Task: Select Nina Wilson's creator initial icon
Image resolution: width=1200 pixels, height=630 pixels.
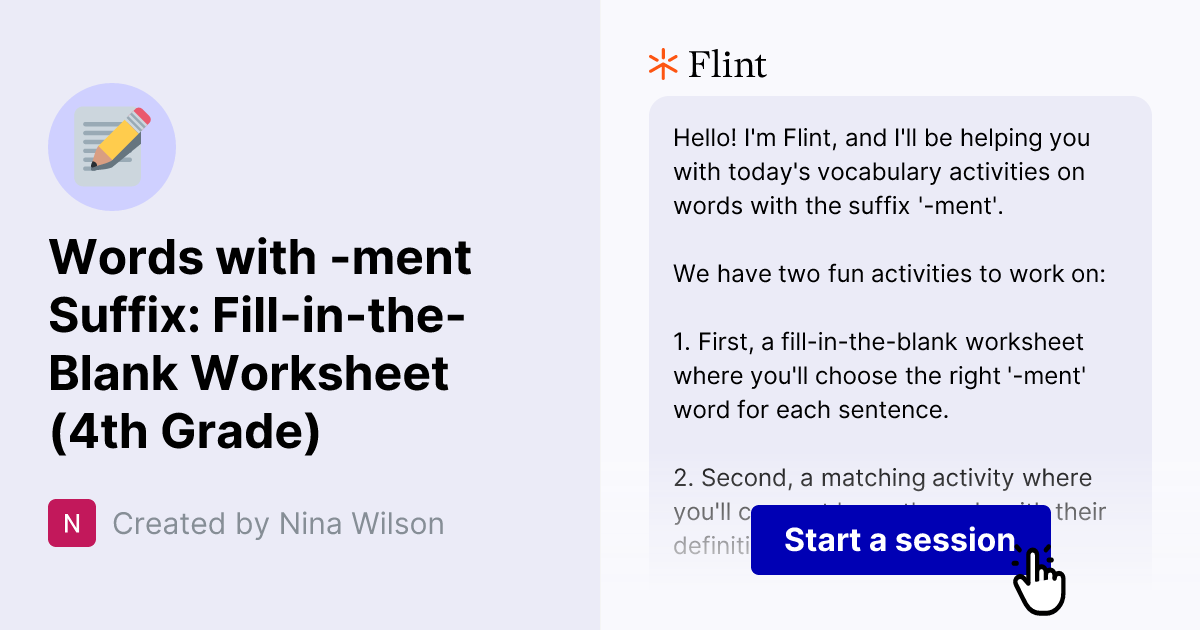Action: 71,523
